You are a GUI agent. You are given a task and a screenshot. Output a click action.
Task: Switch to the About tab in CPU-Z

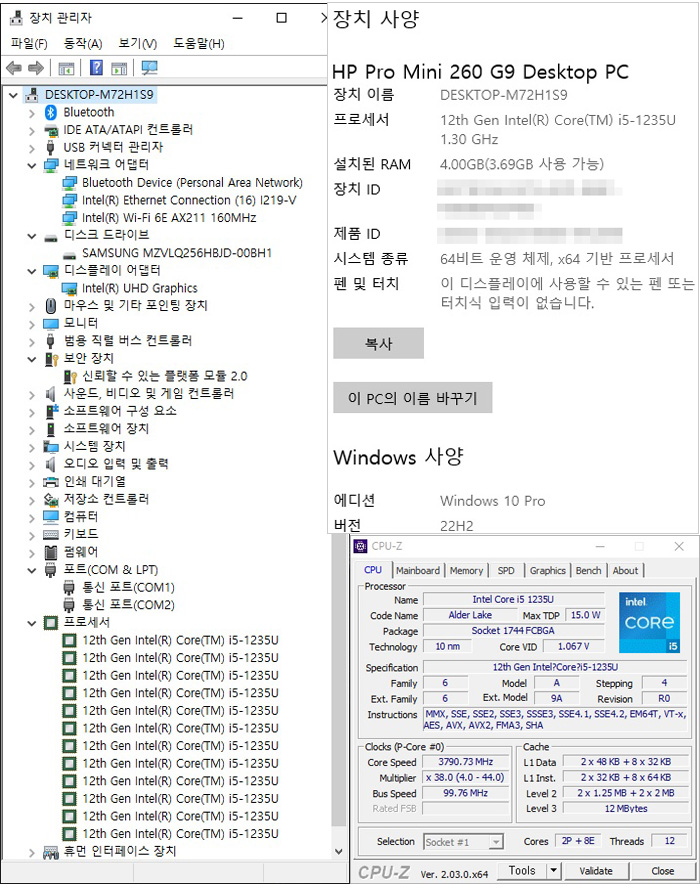[x=625, y=571]
